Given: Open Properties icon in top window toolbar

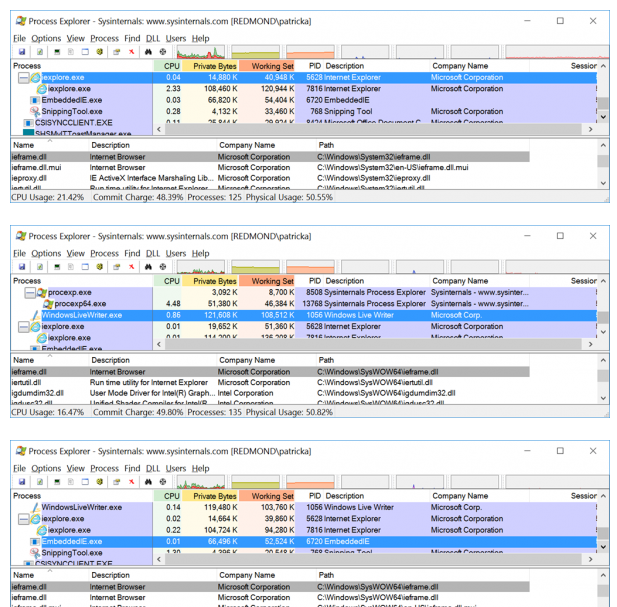Looking at the screenshot, I should (116, 52).
